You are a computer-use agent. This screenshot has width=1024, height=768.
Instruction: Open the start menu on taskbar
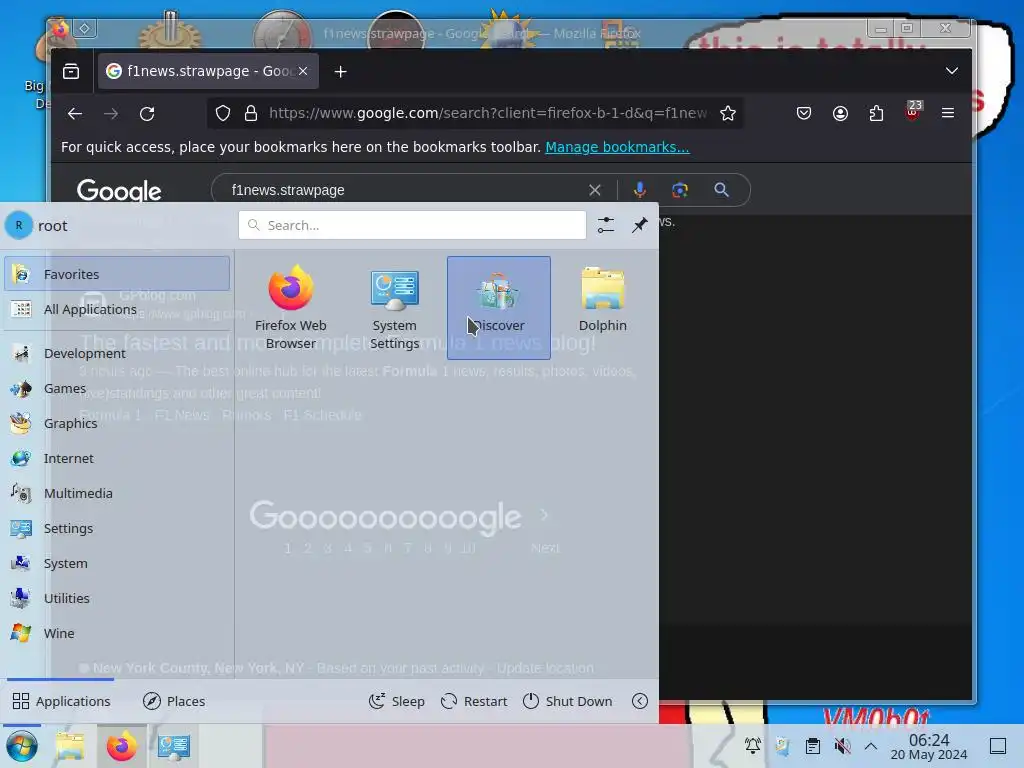point(22,746)
